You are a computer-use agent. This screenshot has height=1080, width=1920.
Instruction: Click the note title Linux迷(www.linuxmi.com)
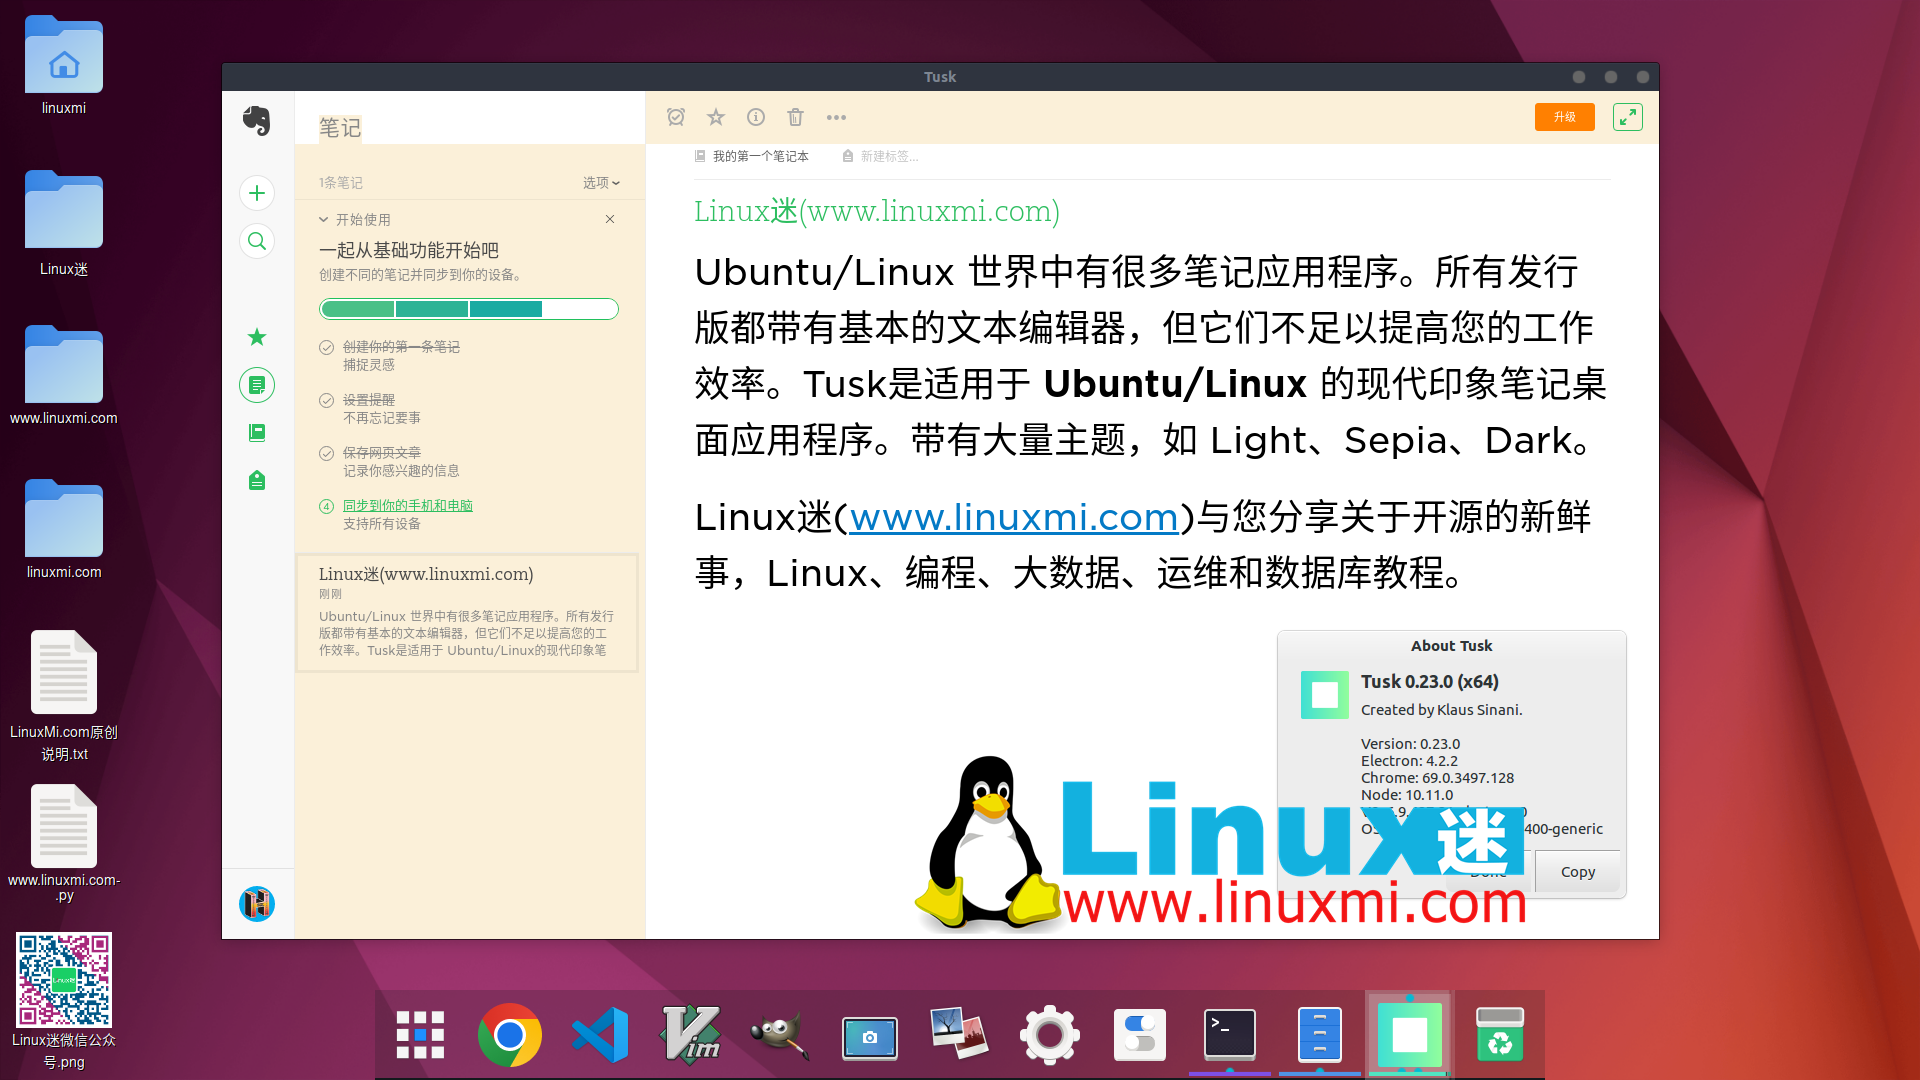877,211
